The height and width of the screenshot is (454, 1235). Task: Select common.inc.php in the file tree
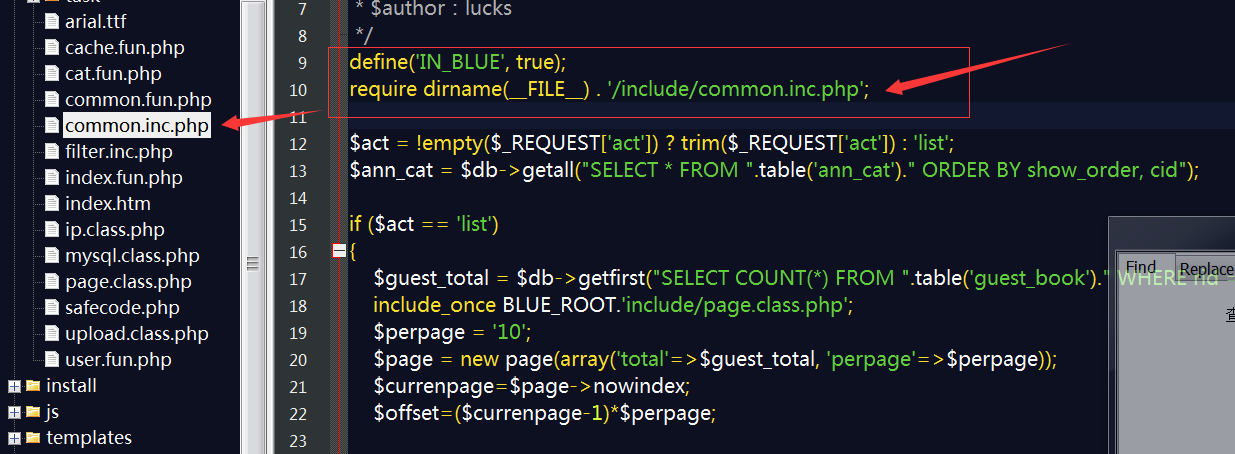(x=137, y=125)
